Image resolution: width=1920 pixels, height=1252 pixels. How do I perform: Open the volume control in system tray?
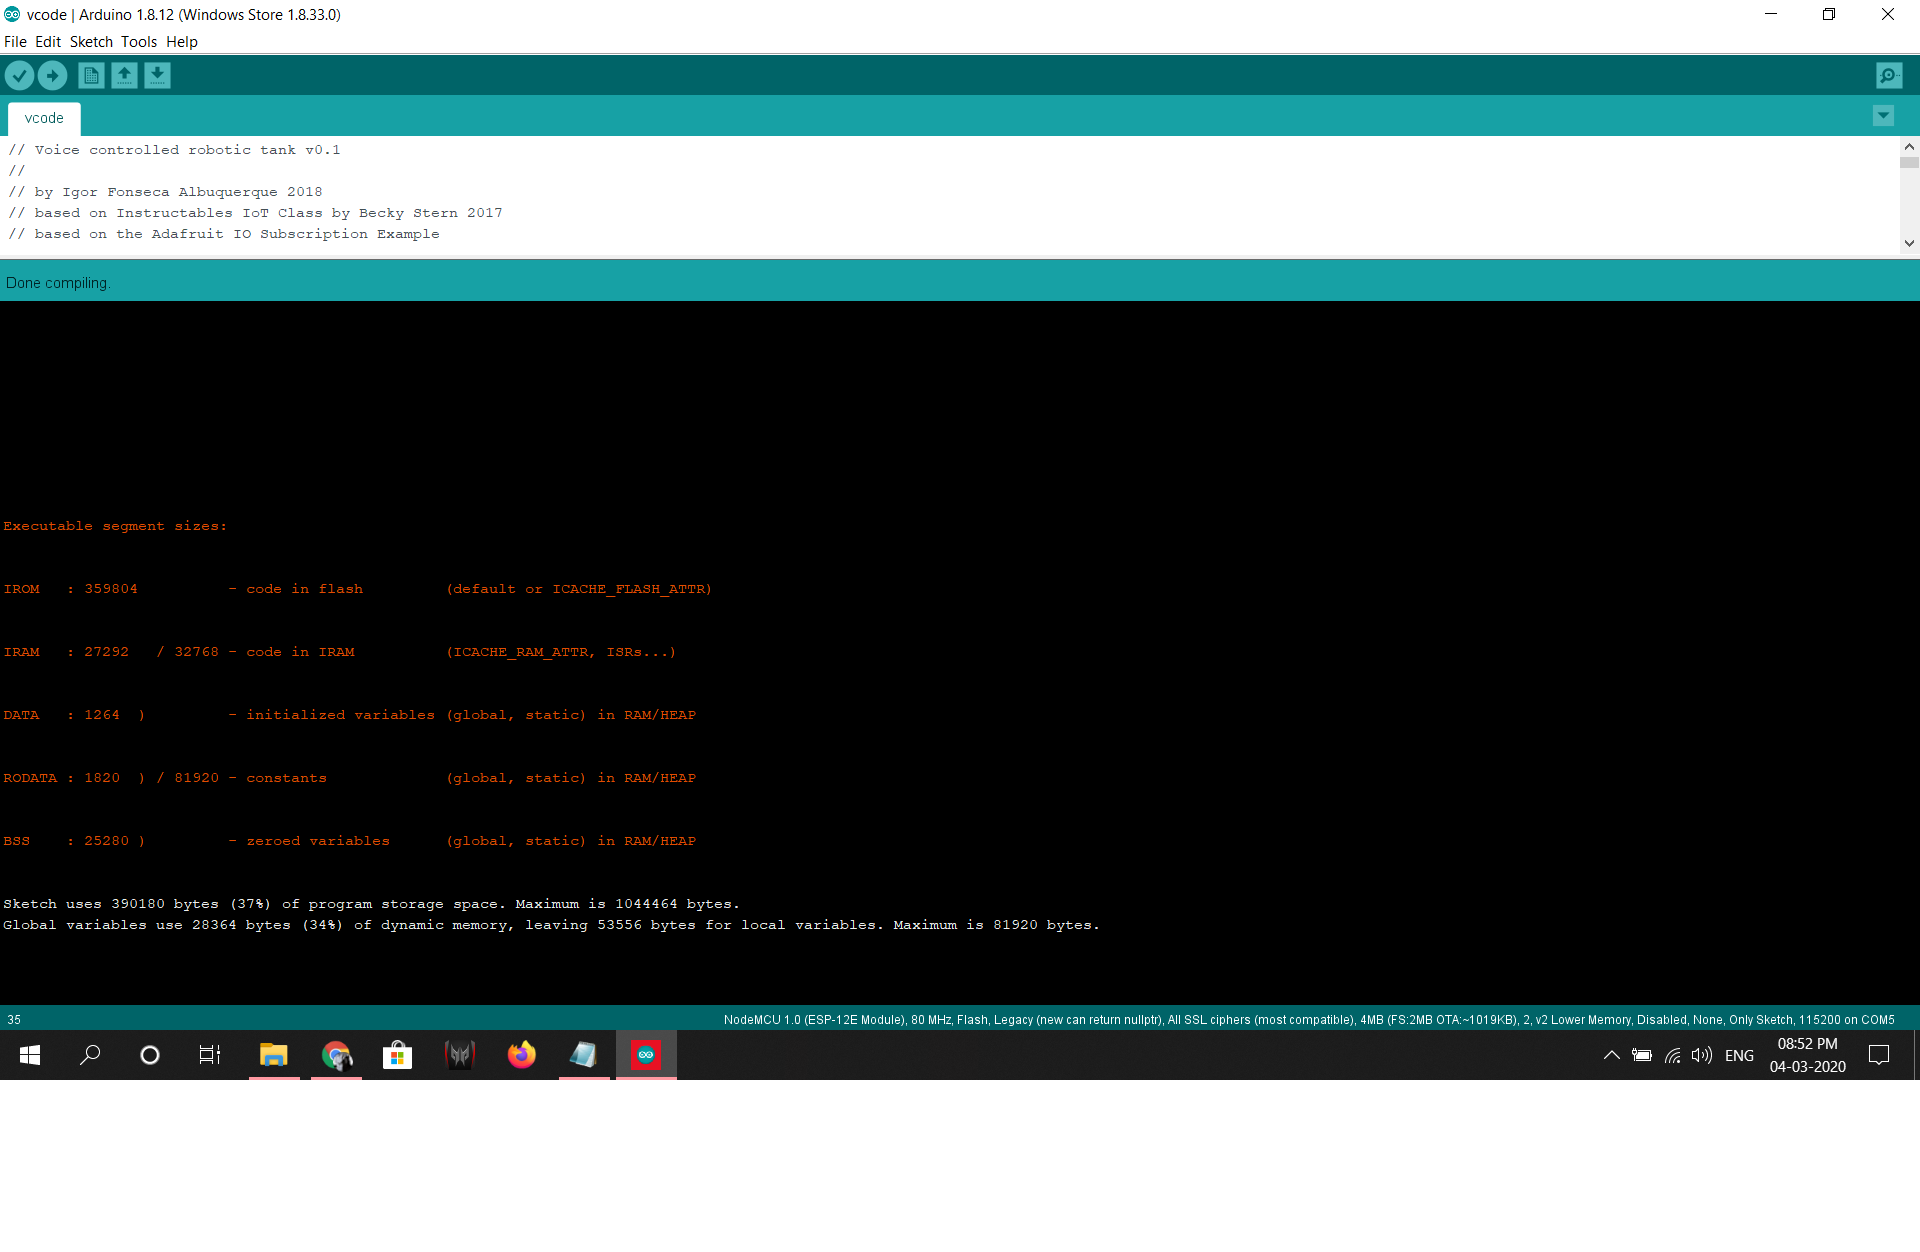pos(1701,1055)
